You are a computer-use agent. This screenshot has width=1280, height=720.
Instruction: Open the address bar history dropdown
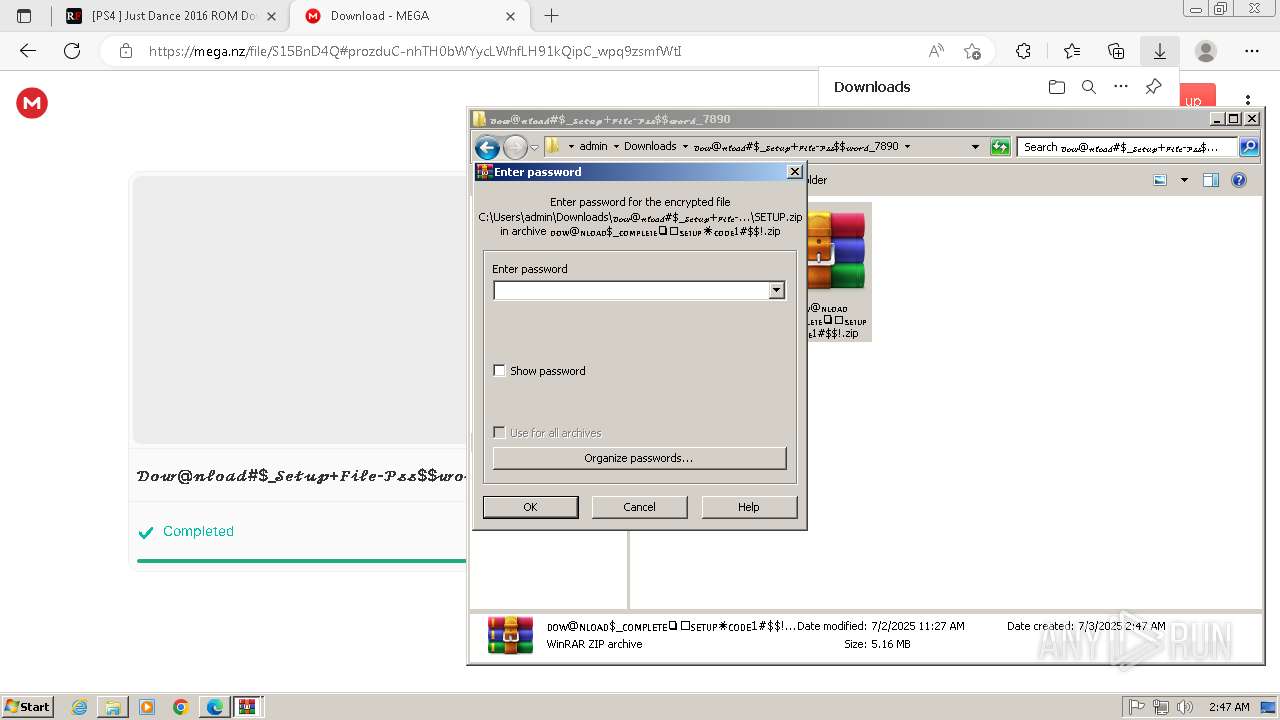coord(975,147)
